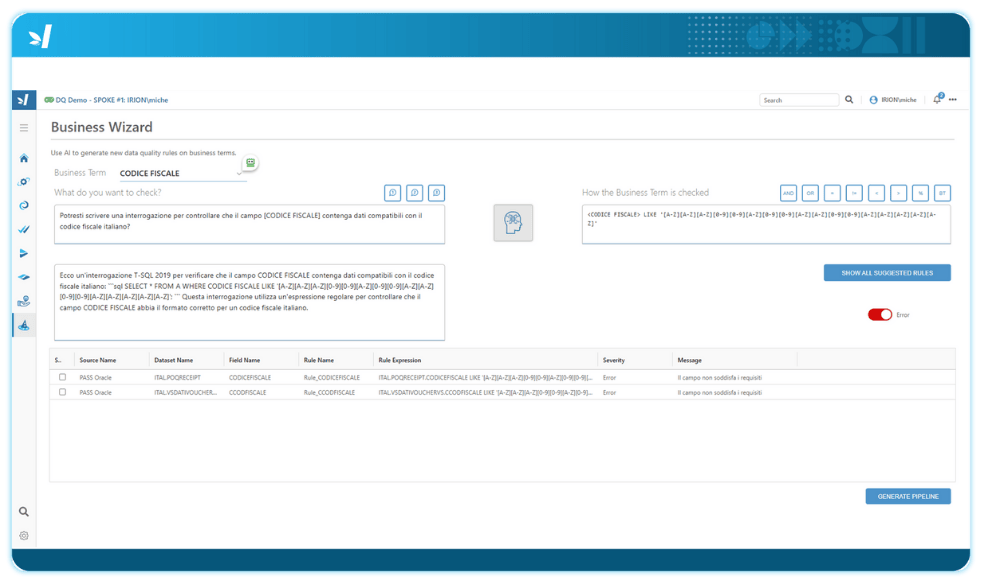Insert the percent operator
This screenshot has width=983, height=582.
click(x=920, y=193)
